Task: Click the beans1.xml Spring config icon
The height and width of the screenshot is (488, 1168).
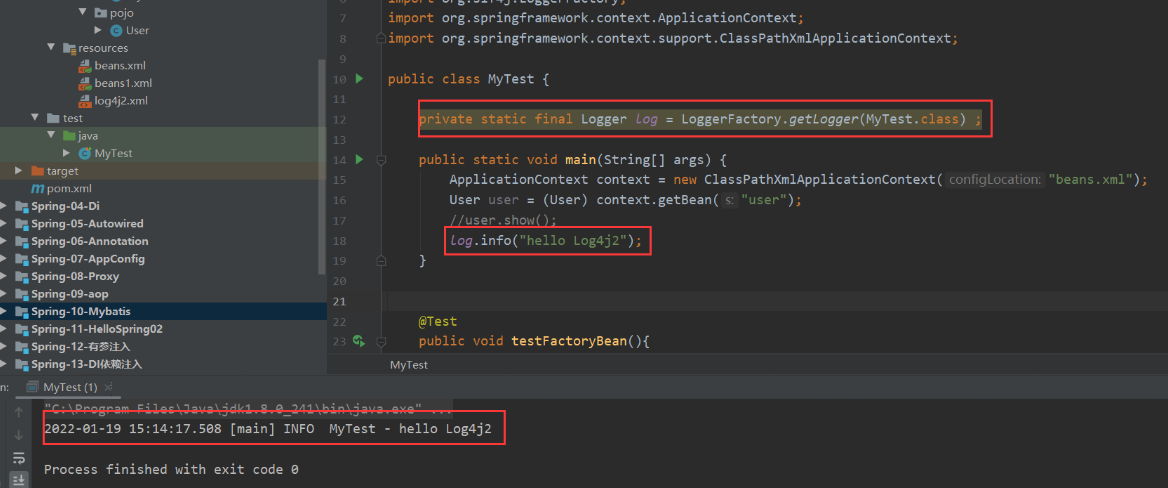Action: click(x=85, y=83)
